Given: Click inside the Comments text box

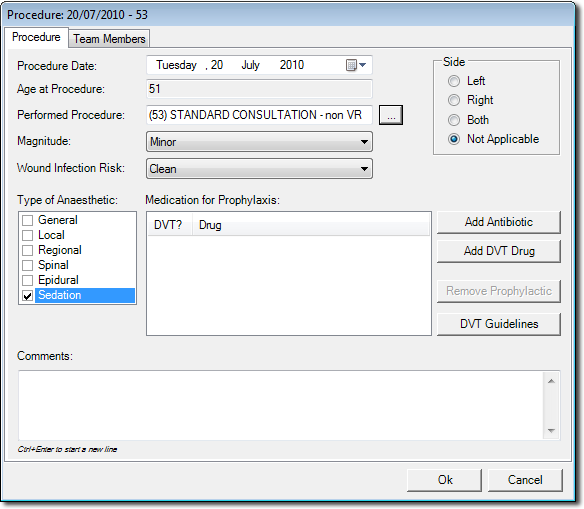Looking at the screenshot, I should point(282,405).
